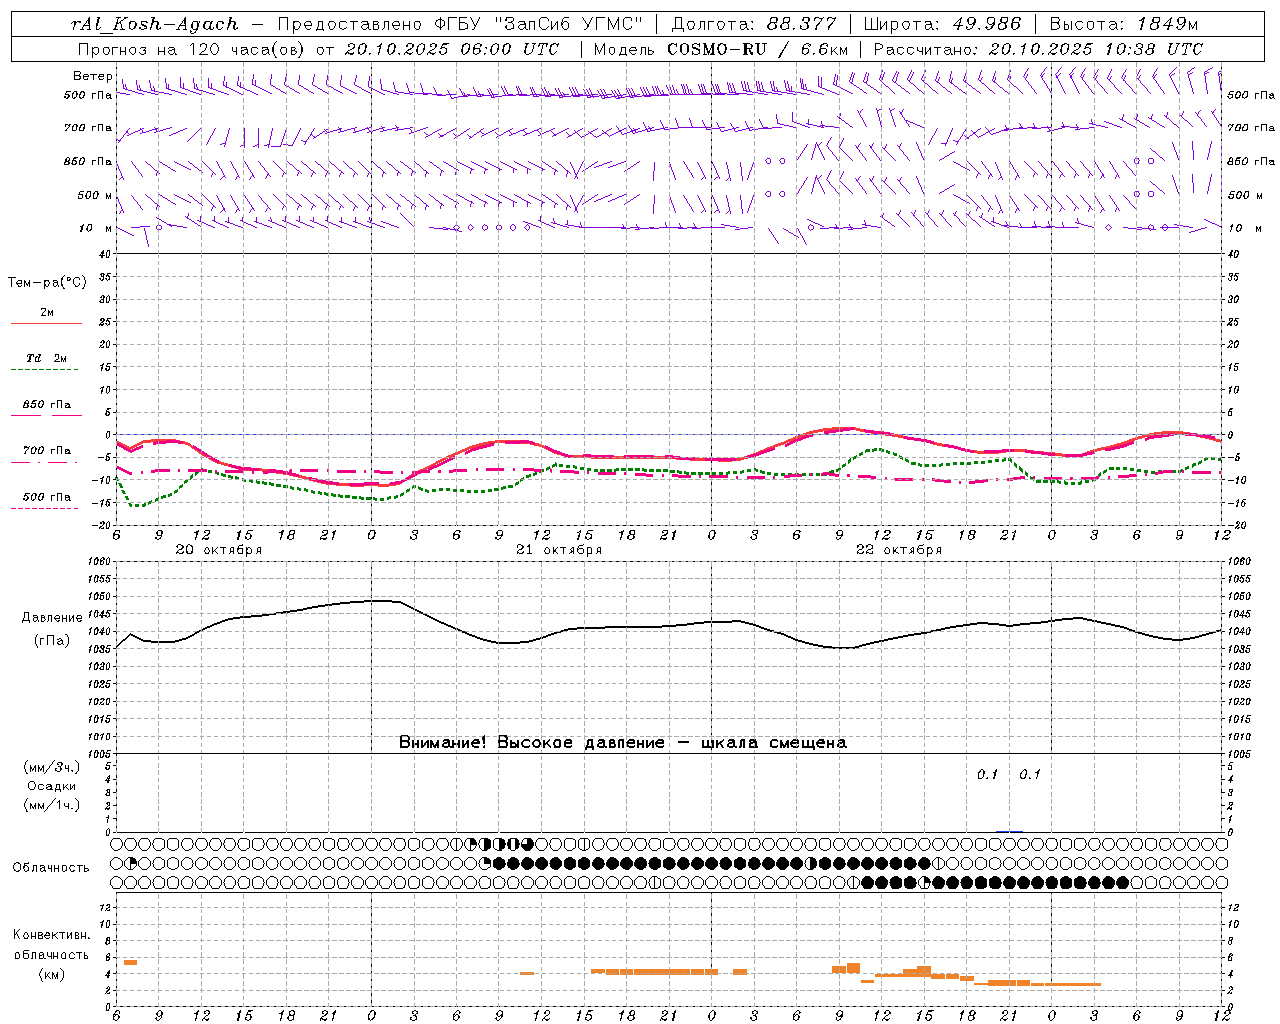Select the (мм/1ч.) precipitation unit label

pyautogui.click(x=52, y=805)
